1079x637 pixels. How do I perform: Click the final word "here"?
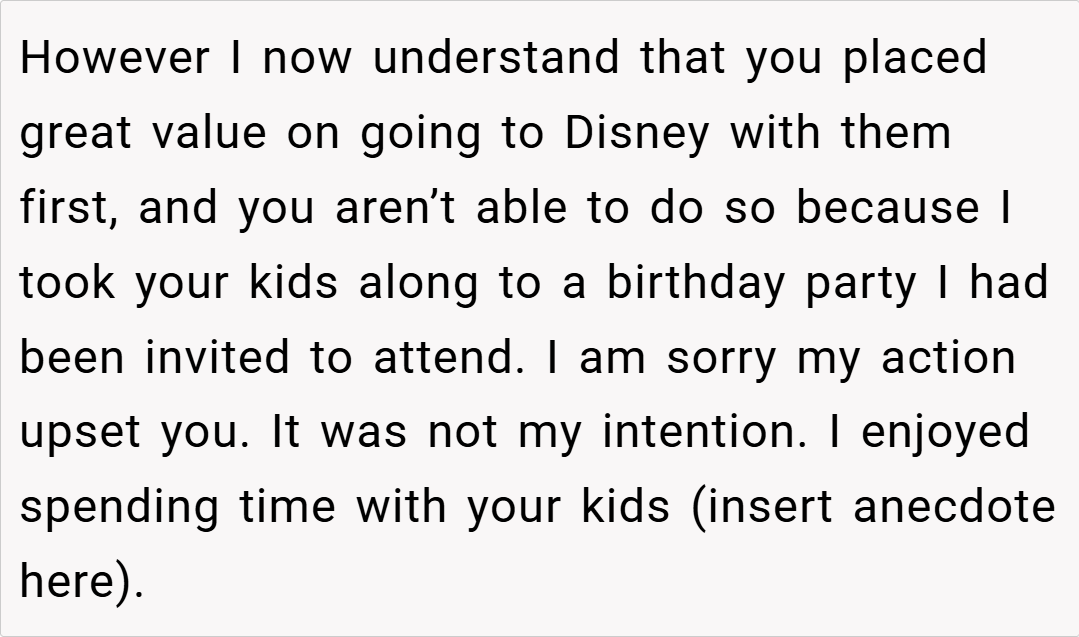pyautogui.click(x=67, y=581)
